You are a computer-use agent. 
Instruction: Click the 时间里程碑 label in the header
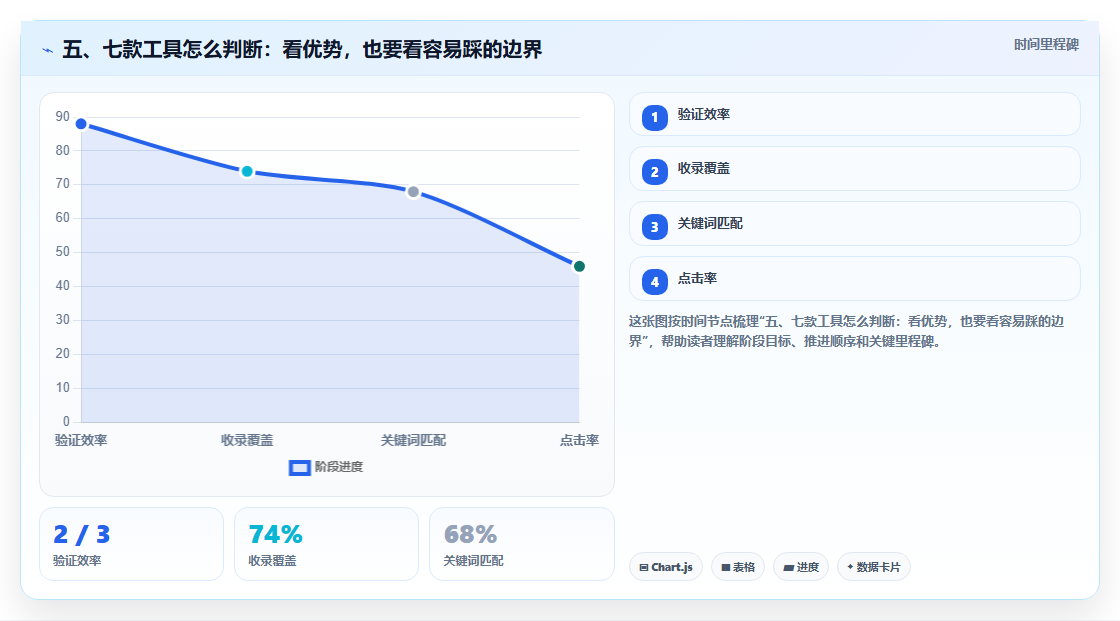pyautogui.click(x=1046, y=44)
